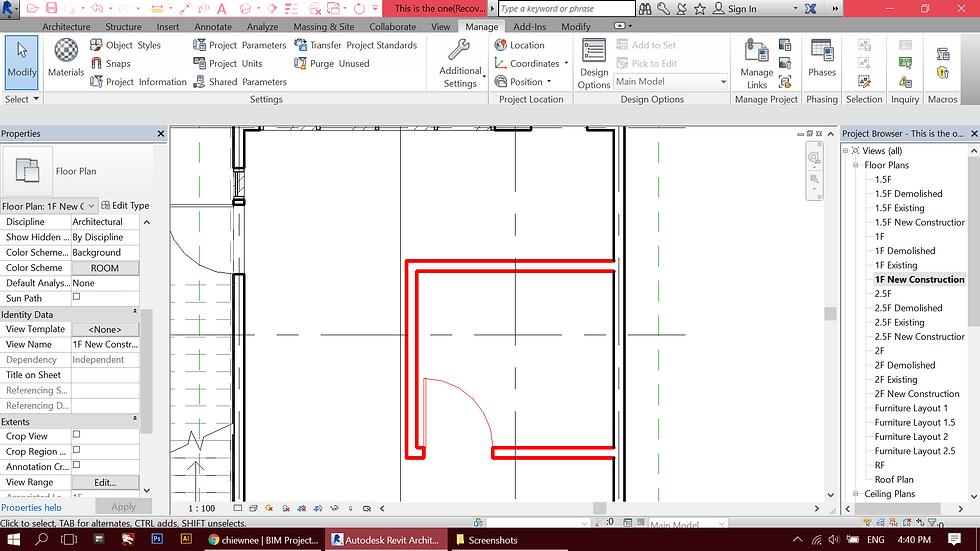Open the Position dropdown
This screenshot has height=551, width=980.
coord(524,82)
